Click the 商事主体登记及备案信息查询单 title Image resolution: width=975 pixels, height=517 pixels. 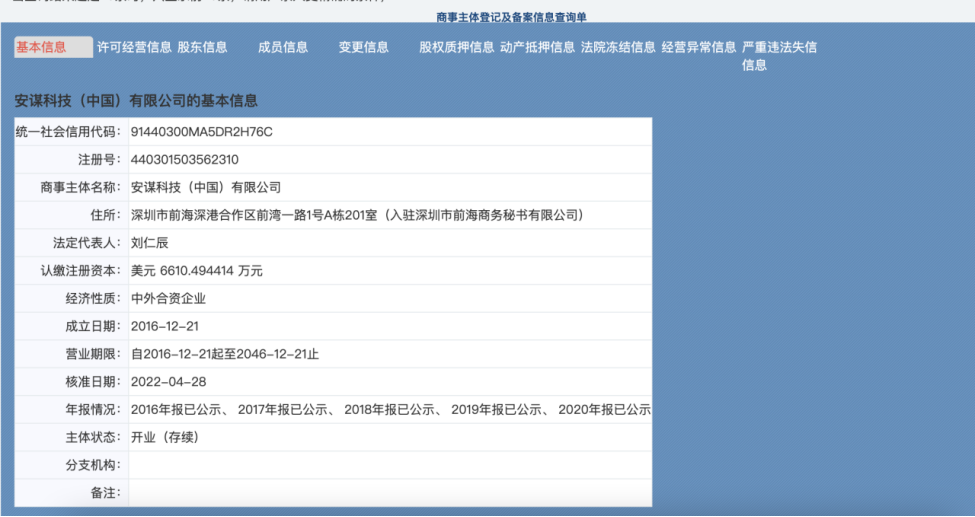pyautogui.click(x=511, y=17)
